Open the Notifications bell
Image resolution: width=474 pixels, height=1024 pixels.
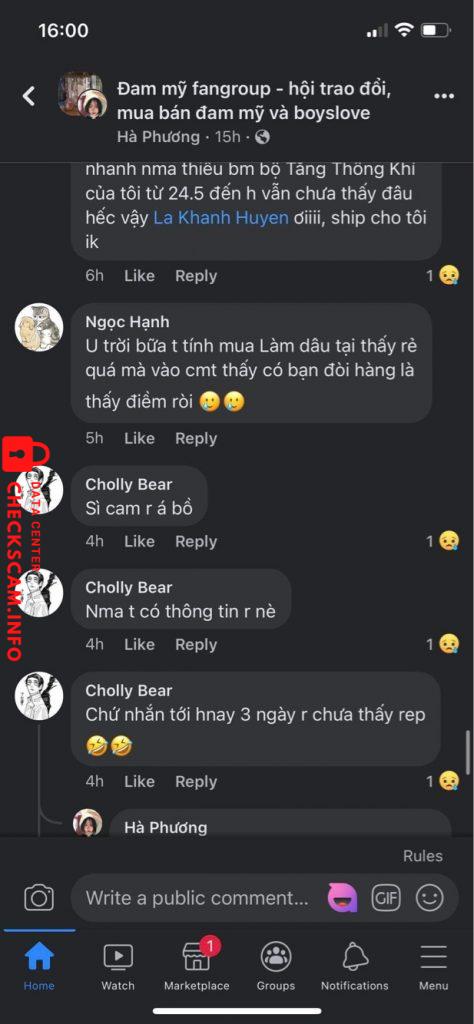(x=355, y=965)
